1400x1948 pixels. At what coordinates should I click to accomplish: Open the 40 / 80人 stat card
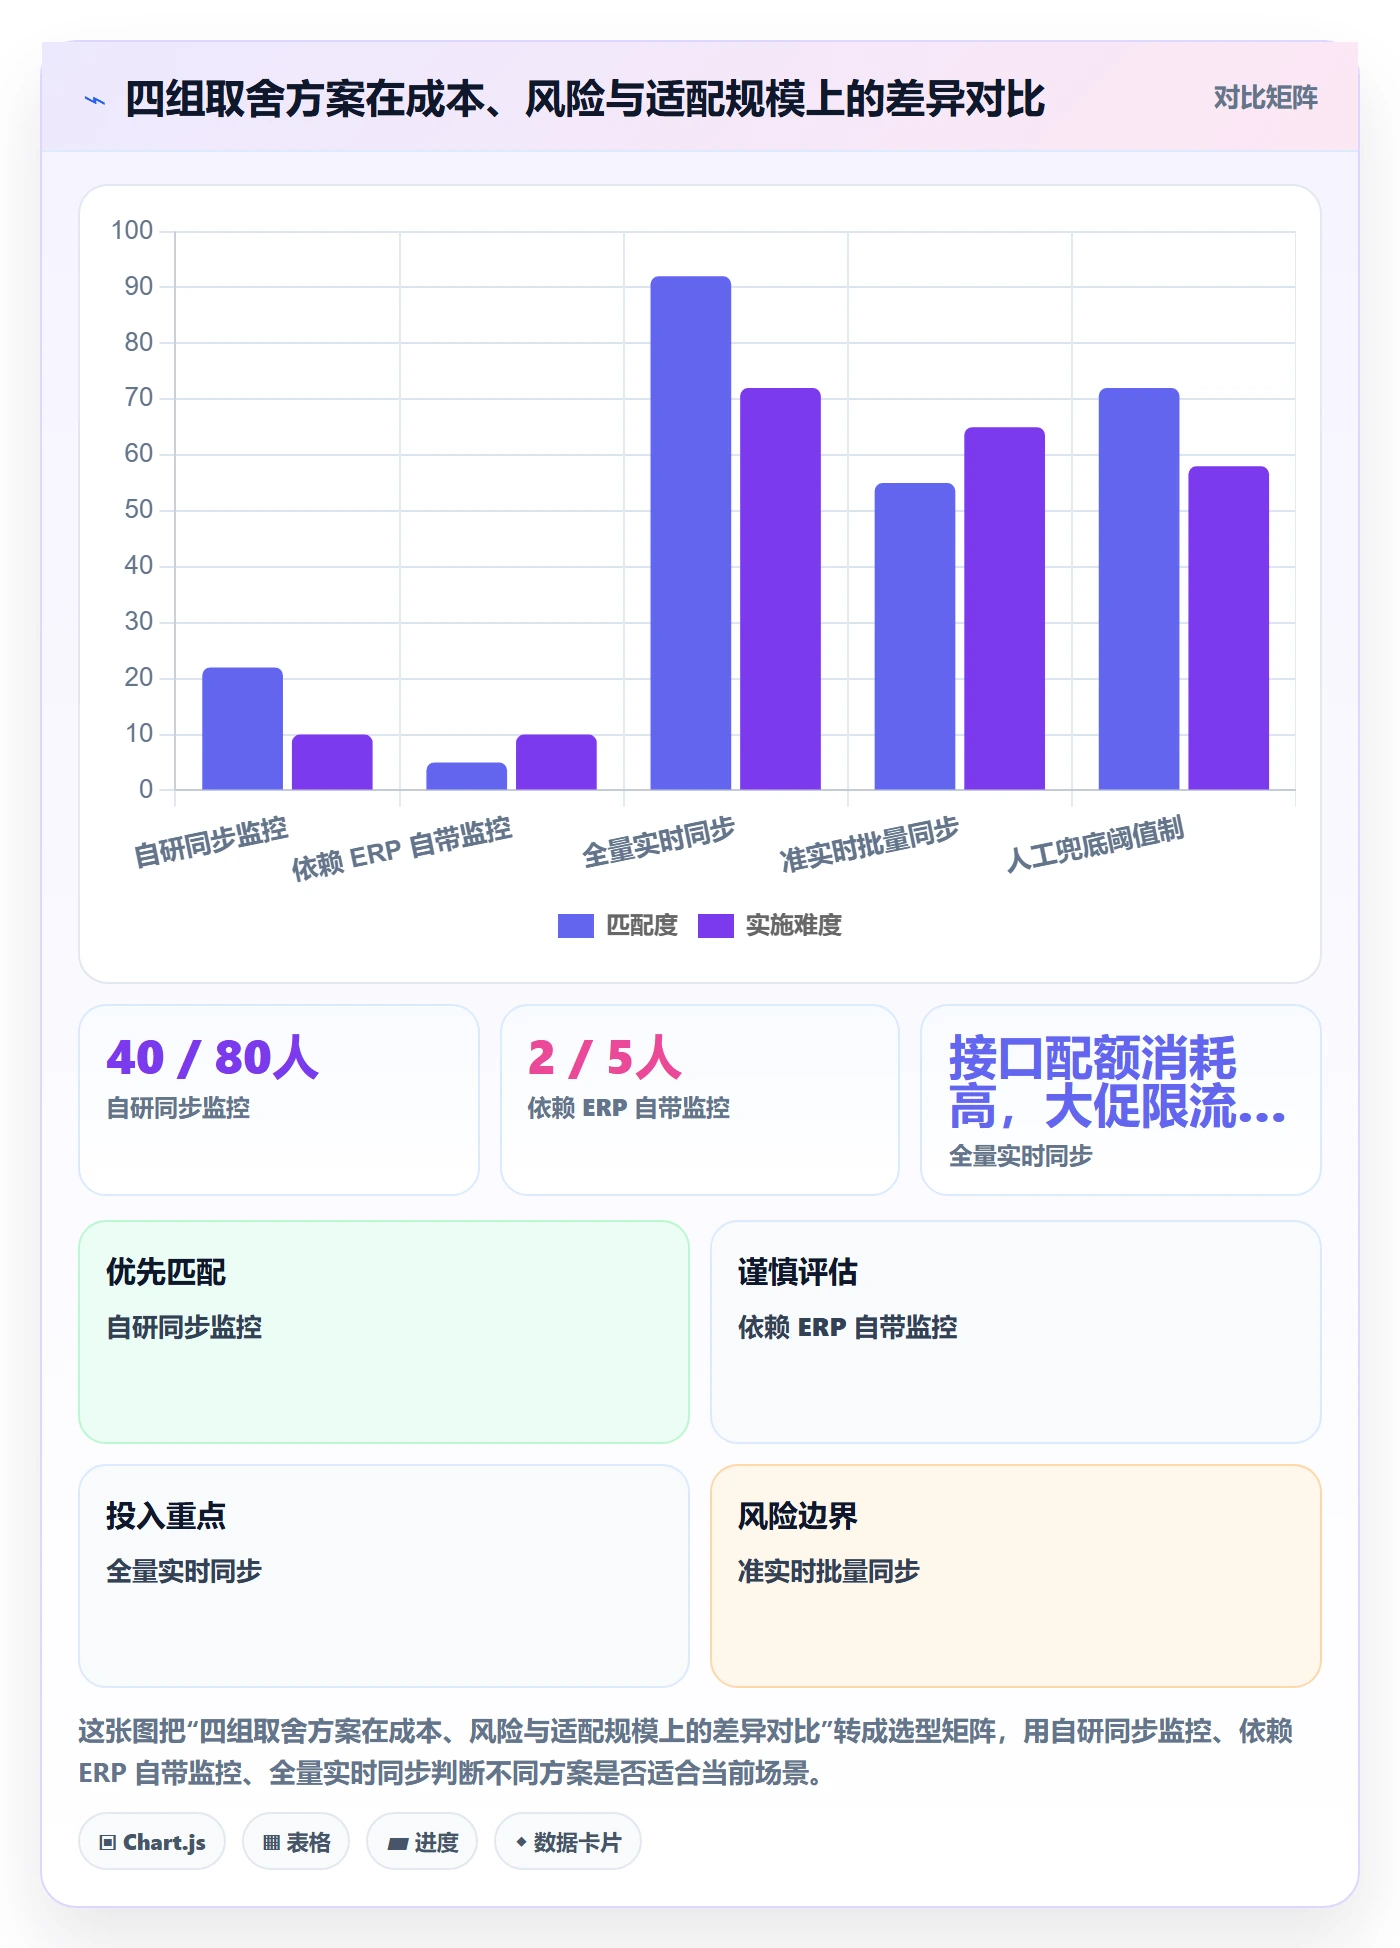click(x=279, y=1100)
